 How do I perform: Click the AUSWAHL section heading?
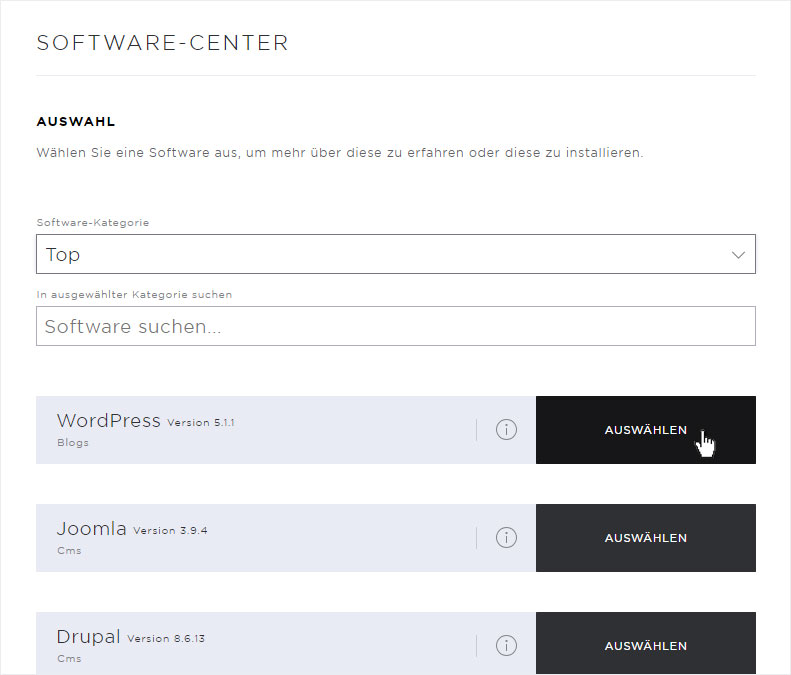pos(76,122)
